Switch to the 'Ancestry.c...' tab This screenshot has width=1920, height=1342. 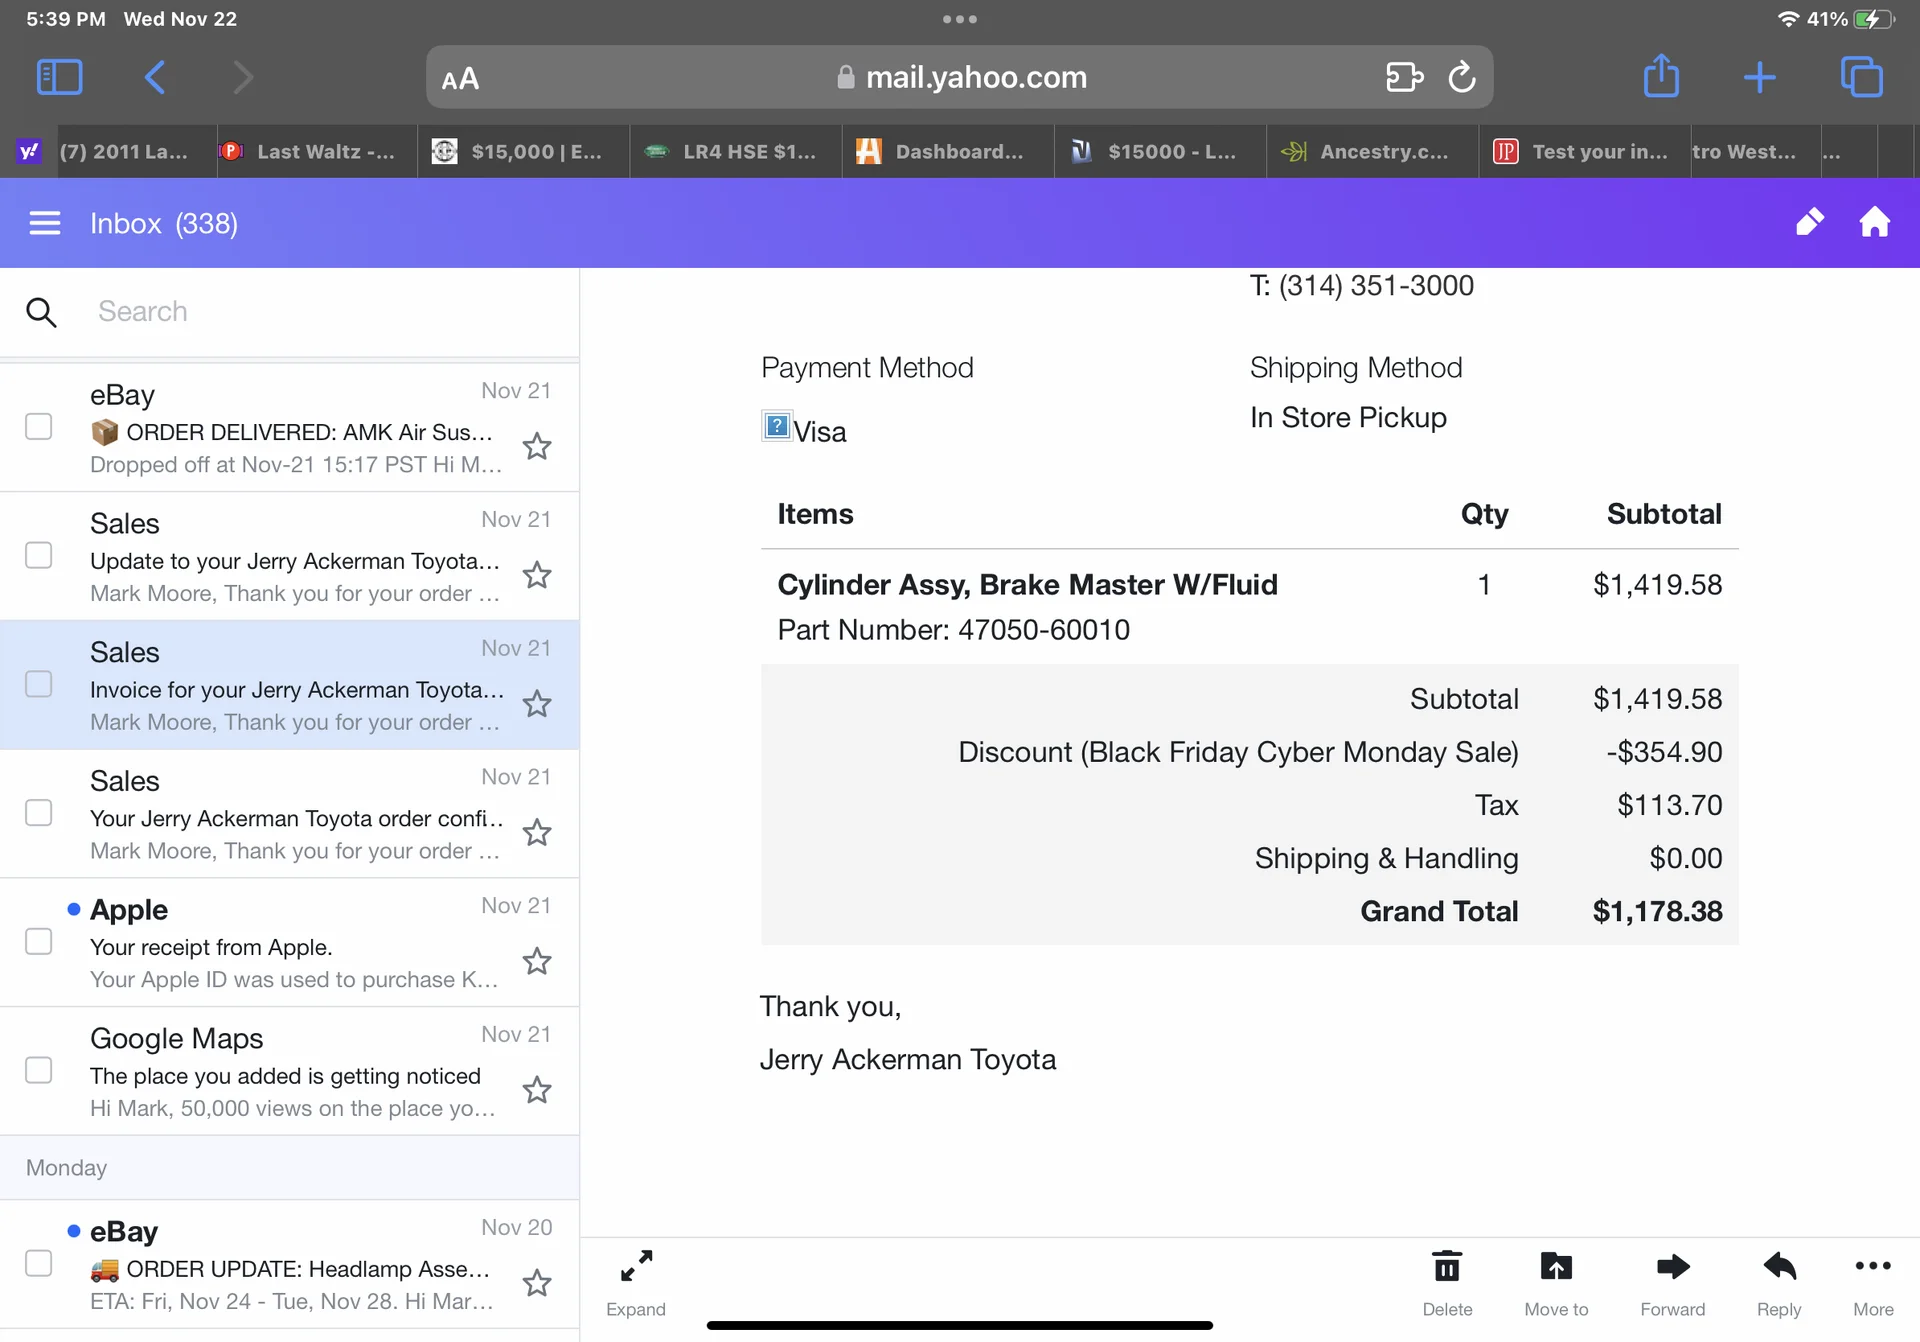tap(1373, 152)
